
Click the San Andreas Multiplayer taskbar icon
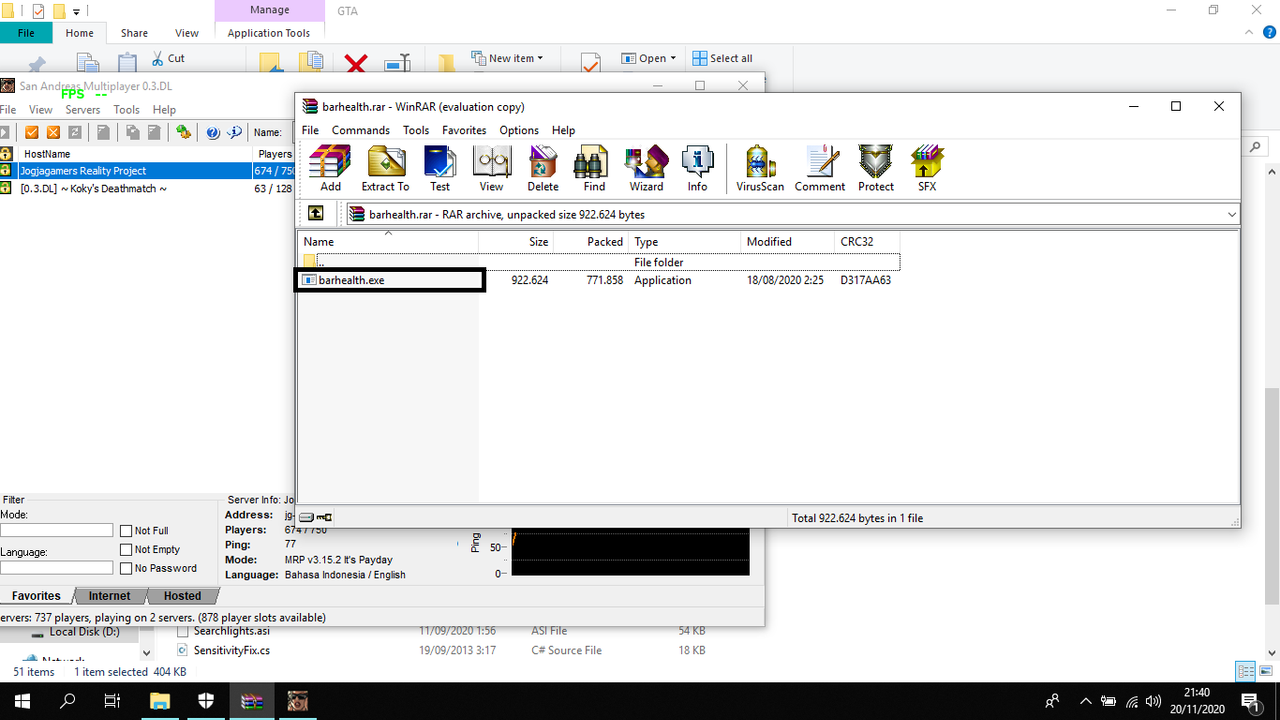(x=297, y=701)
